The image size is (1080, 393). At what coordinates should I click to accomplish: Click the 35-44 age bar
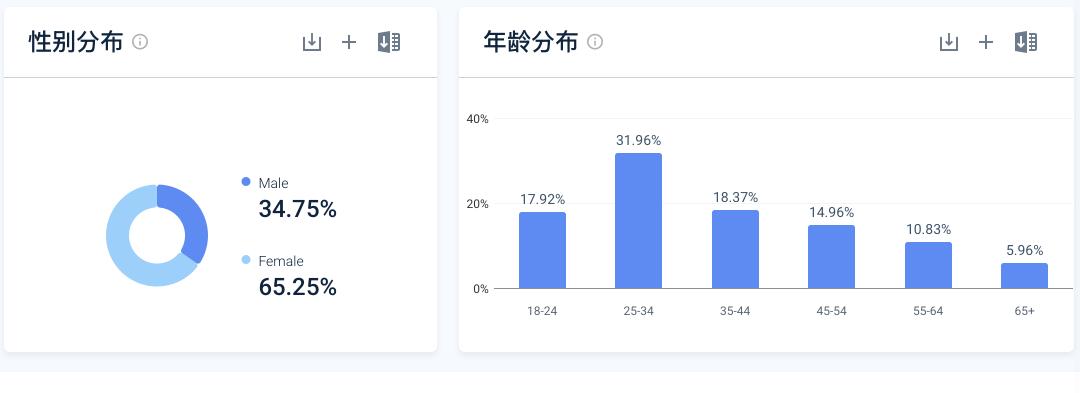(x=735, y=249)
